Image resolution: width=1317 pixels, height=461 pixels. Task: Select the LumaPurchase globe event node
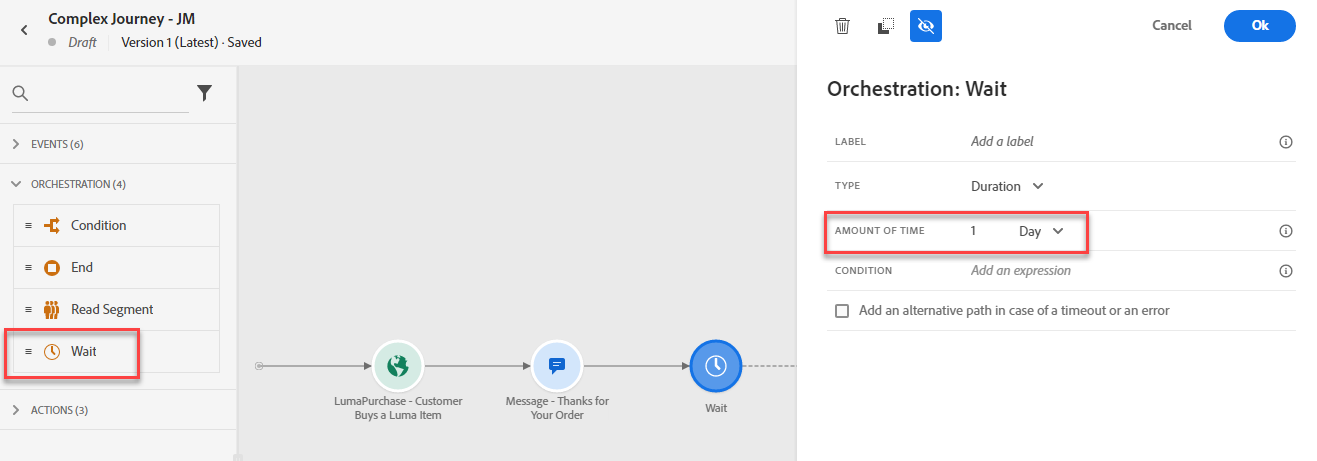398,366
